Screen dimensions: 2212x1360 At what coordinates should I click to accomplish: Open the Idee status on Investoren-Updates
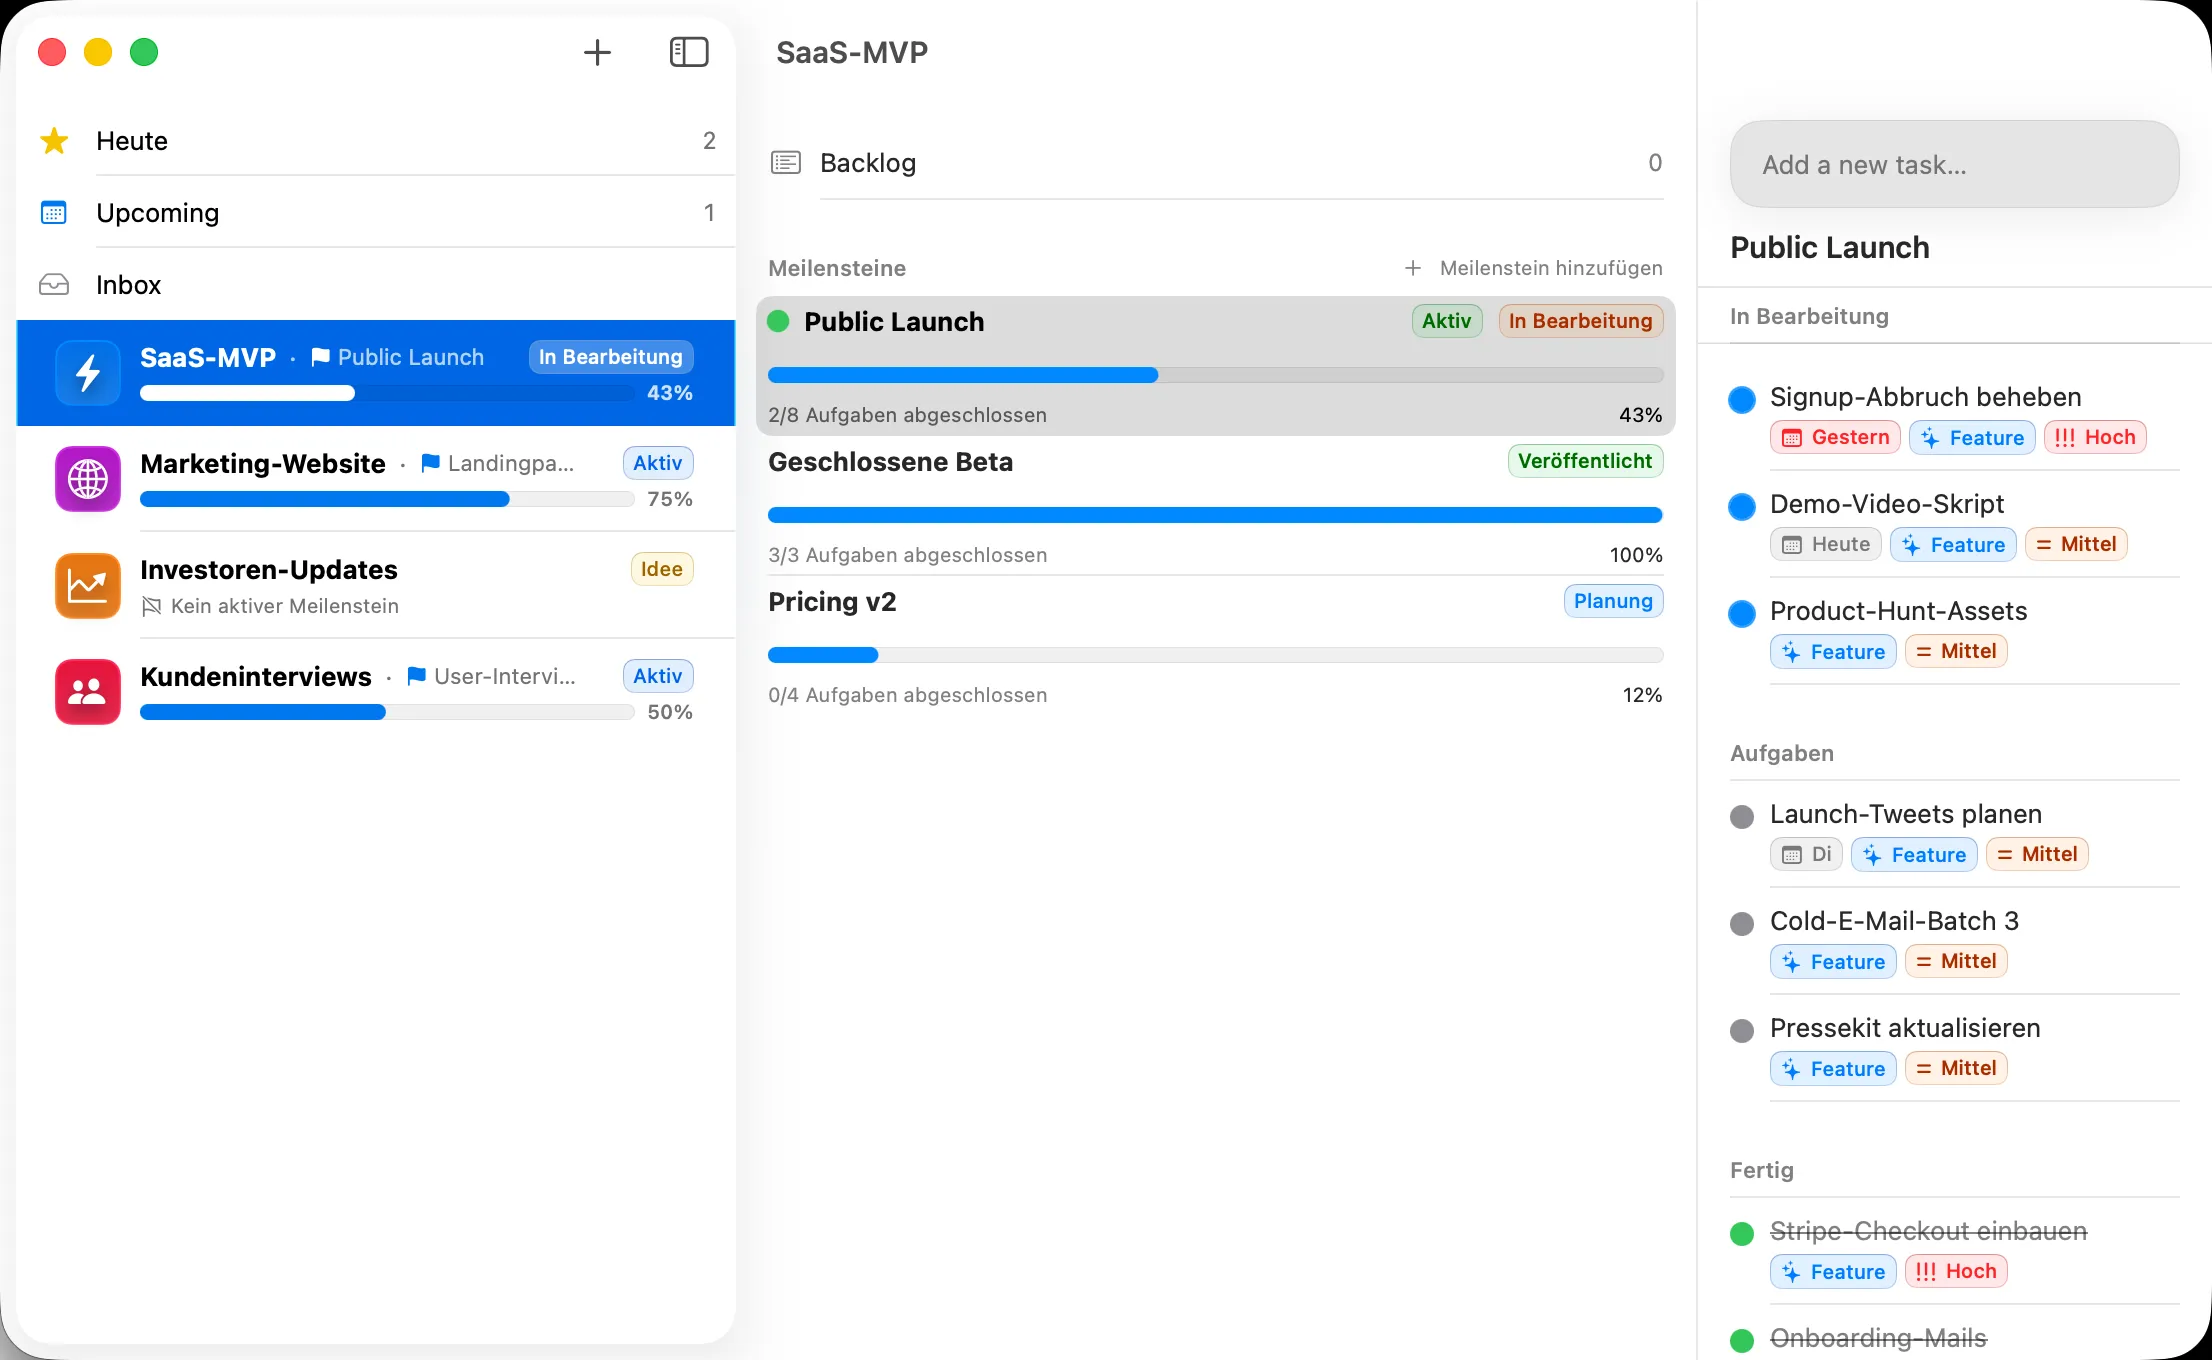661,569
